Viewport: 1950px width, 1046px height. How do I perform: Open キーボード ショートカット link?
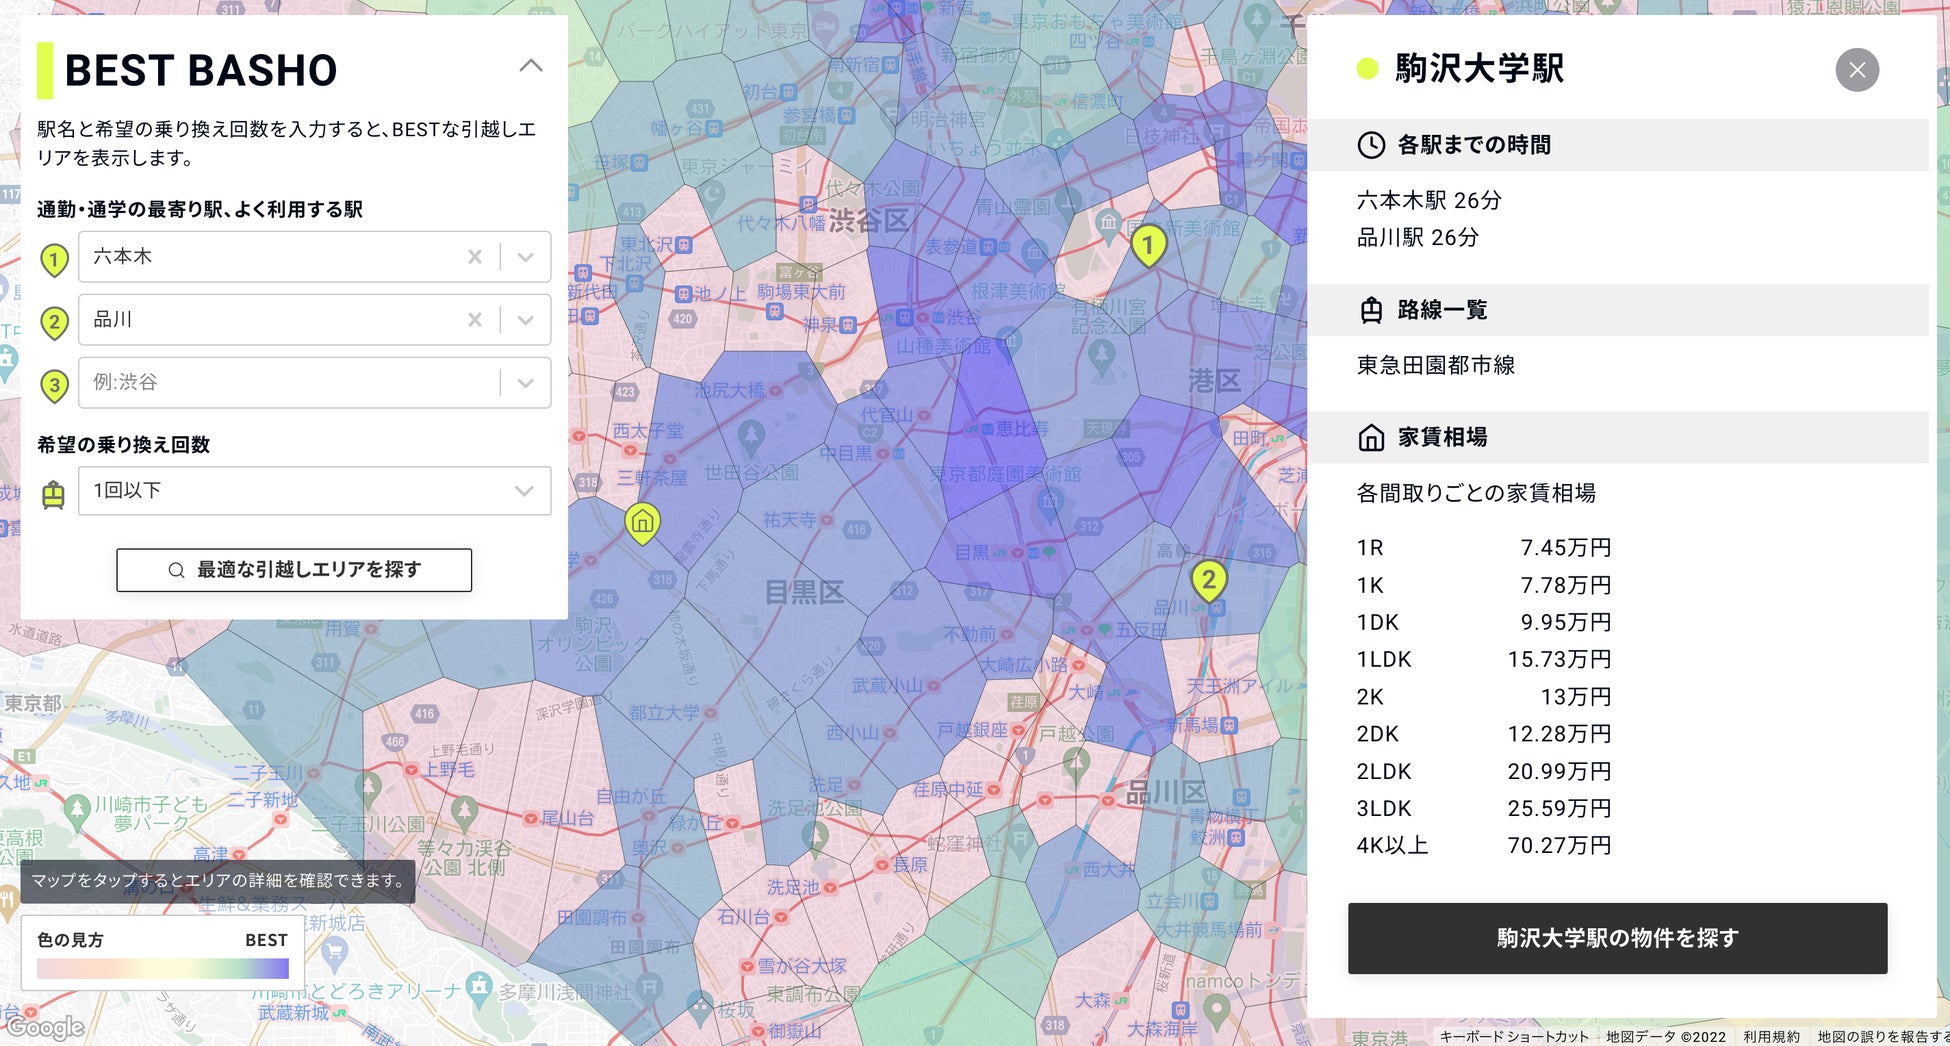pyautogui.click(x=1513, y=1037)
